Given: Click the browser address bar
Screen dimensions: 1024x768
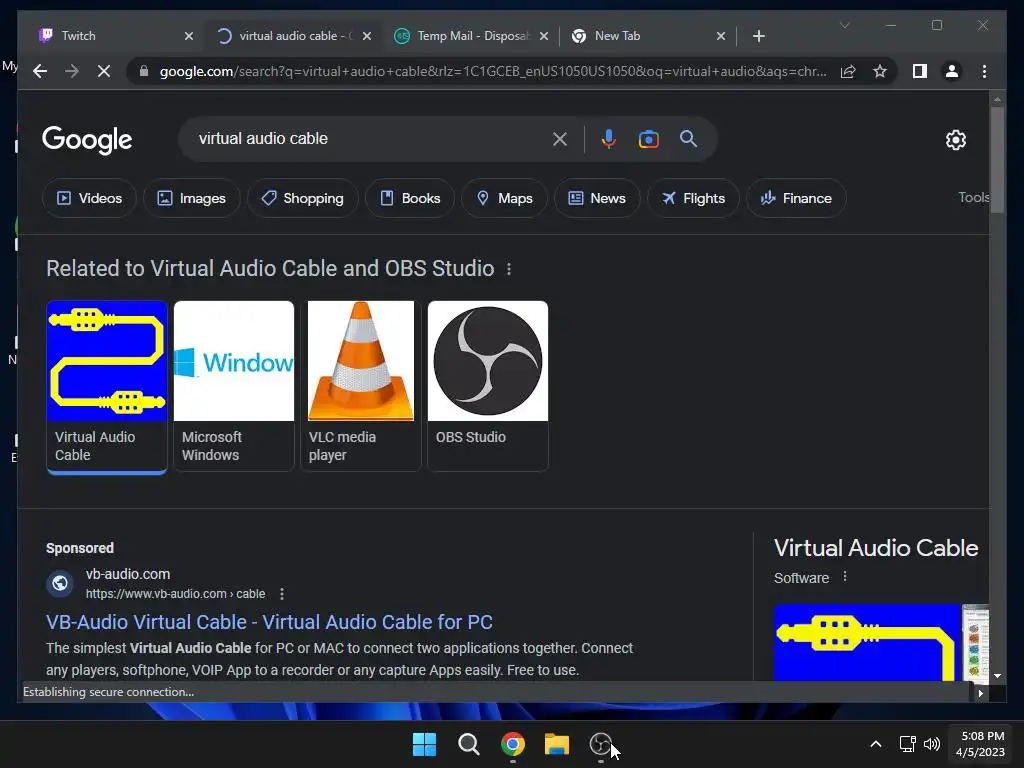Looking at the screenshot, I should point(493,71).
